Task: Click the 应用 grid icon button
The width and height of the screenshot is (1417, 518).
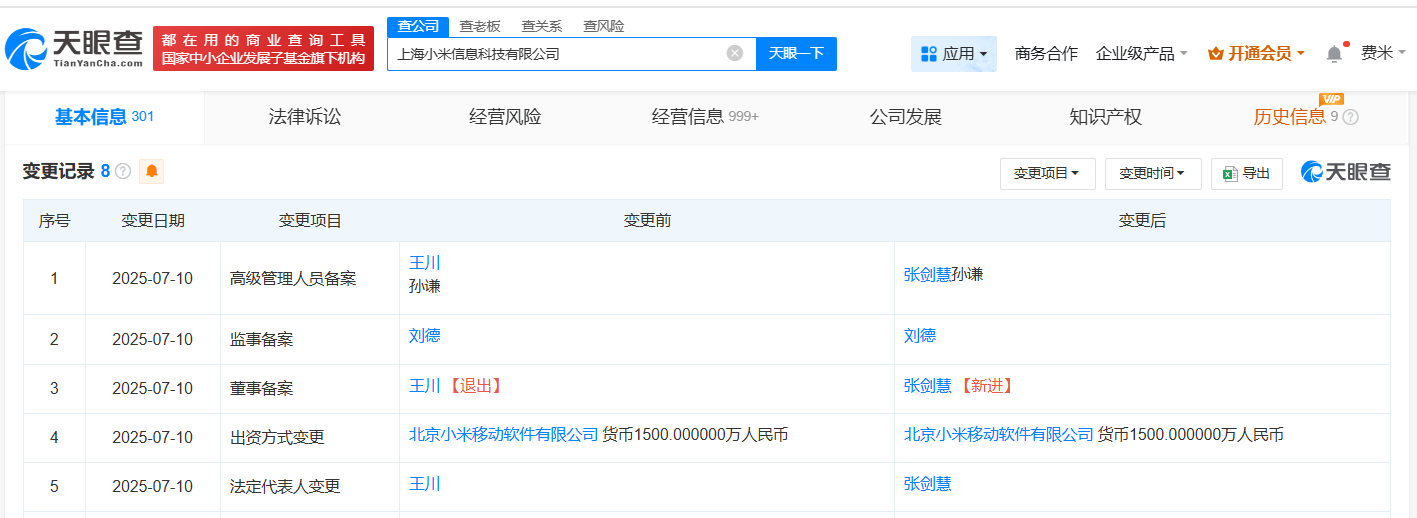Action: [954, 53]
